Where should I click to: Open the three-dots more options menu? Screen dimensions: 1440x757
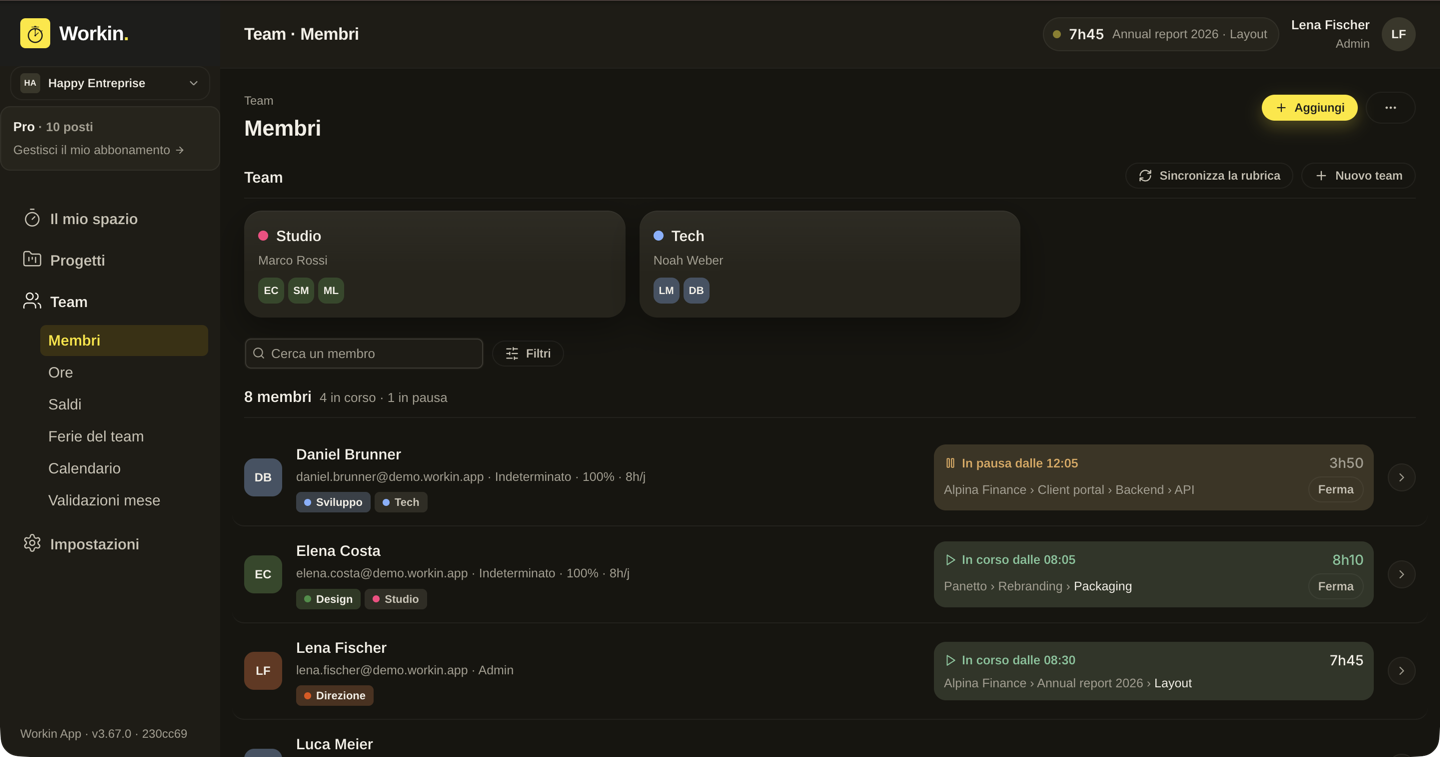pos(1390,108)
